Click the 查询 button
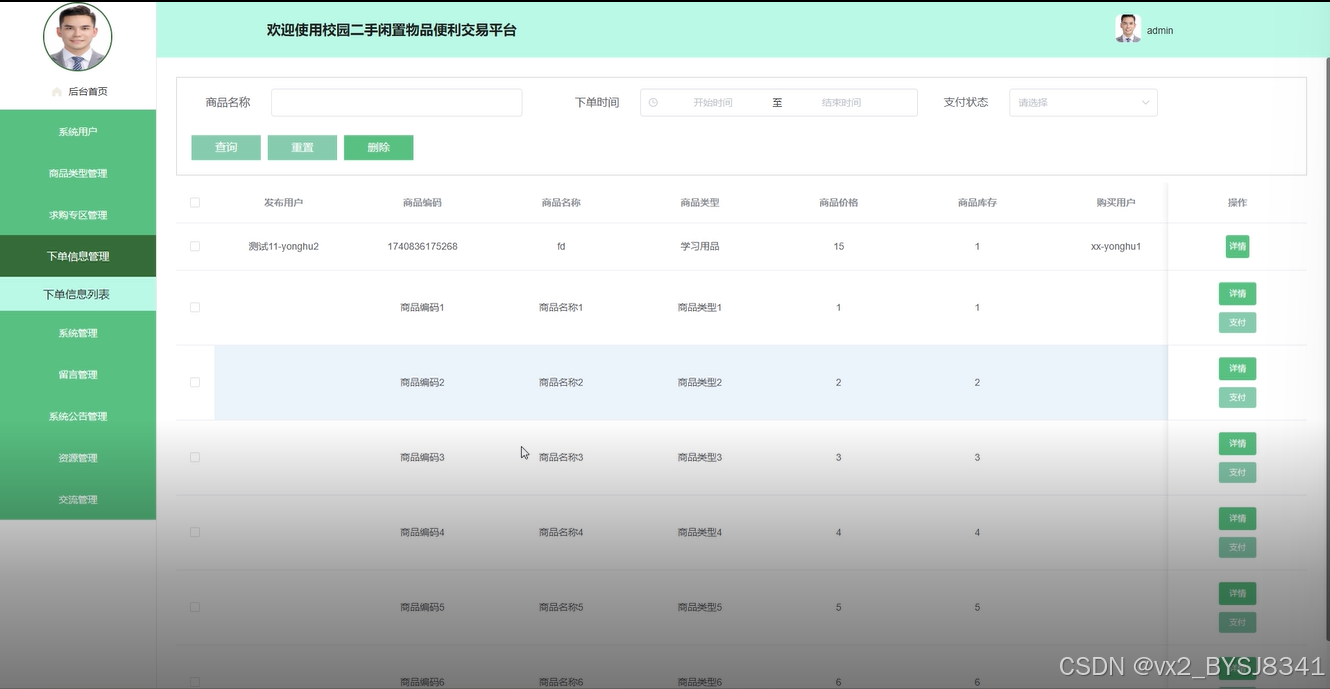Screen dimensions: 1330x689 point(226,147)
